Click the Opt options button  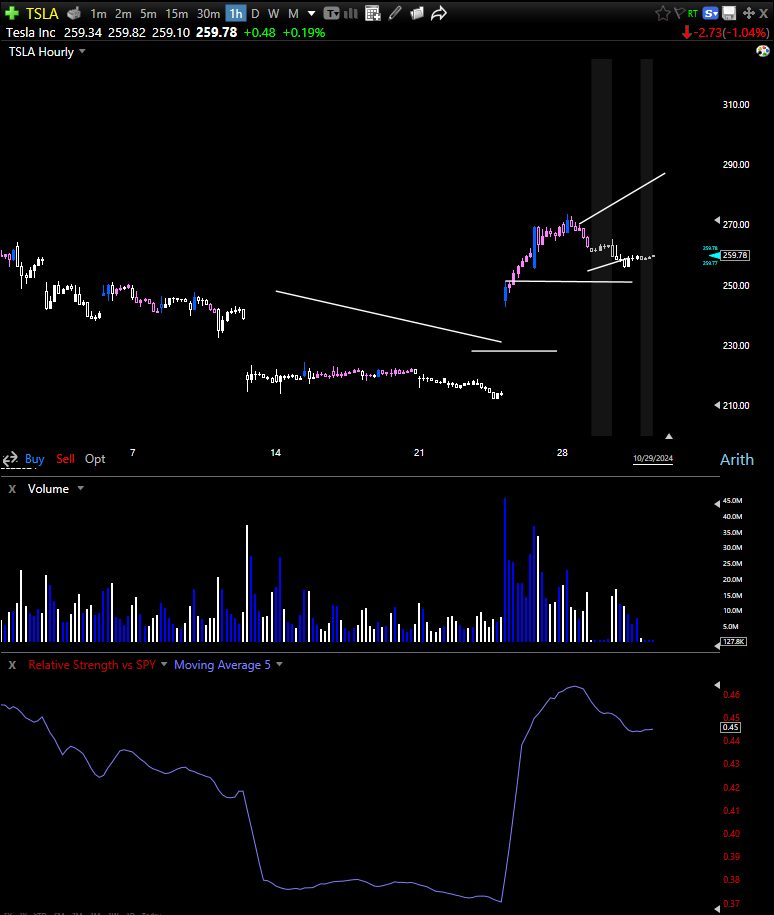click(95, 459)
